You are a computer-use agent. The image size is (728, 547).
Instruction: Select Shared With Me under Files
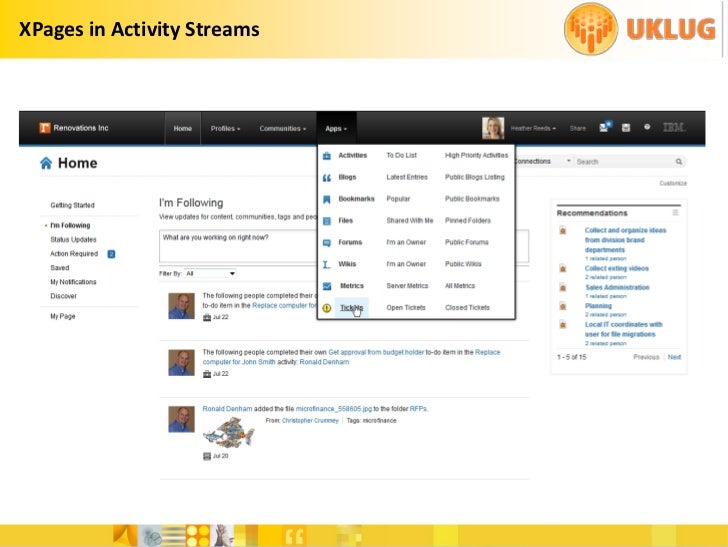coord(410,221)
